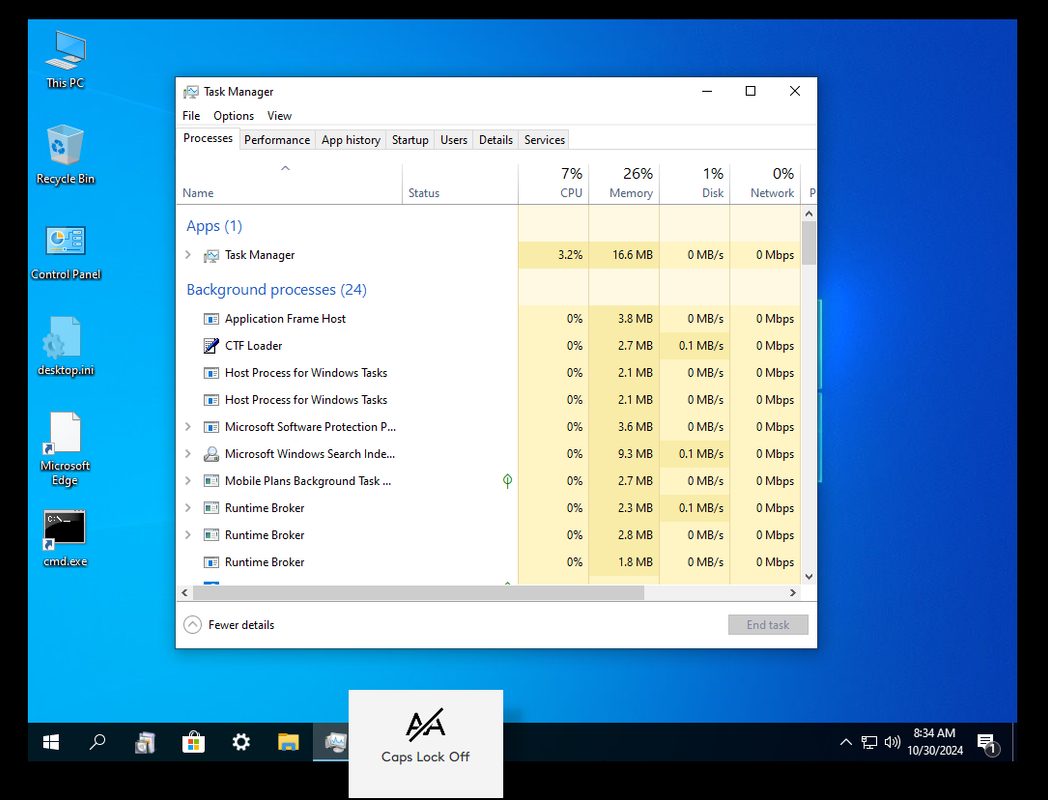
Task: Select the desktop.ini file icon
Action: tap(66, 346)
